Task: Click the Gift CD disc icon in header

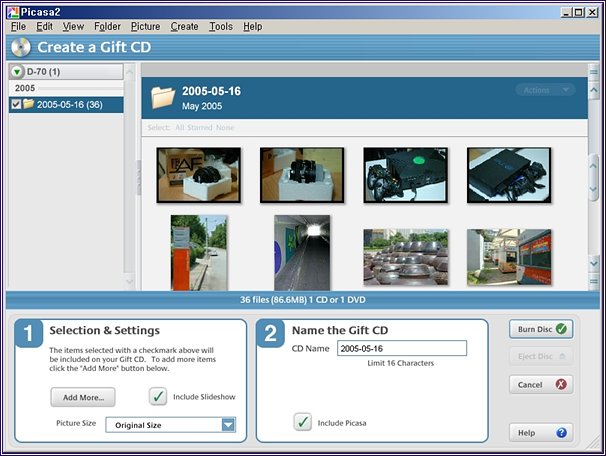Action: click(x=21, y=47)
